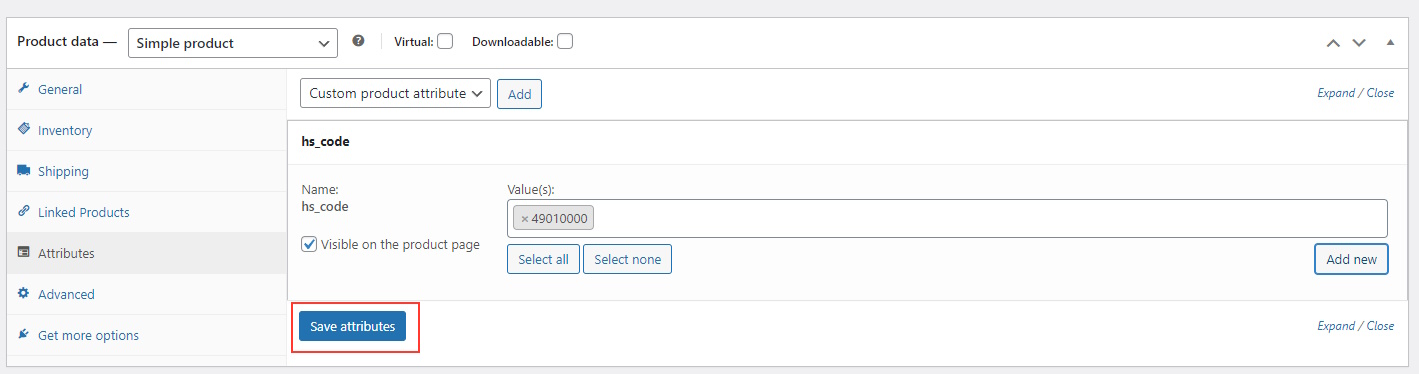Click the help question mark icon
The image size is (1419, 374).
[359, 42]
